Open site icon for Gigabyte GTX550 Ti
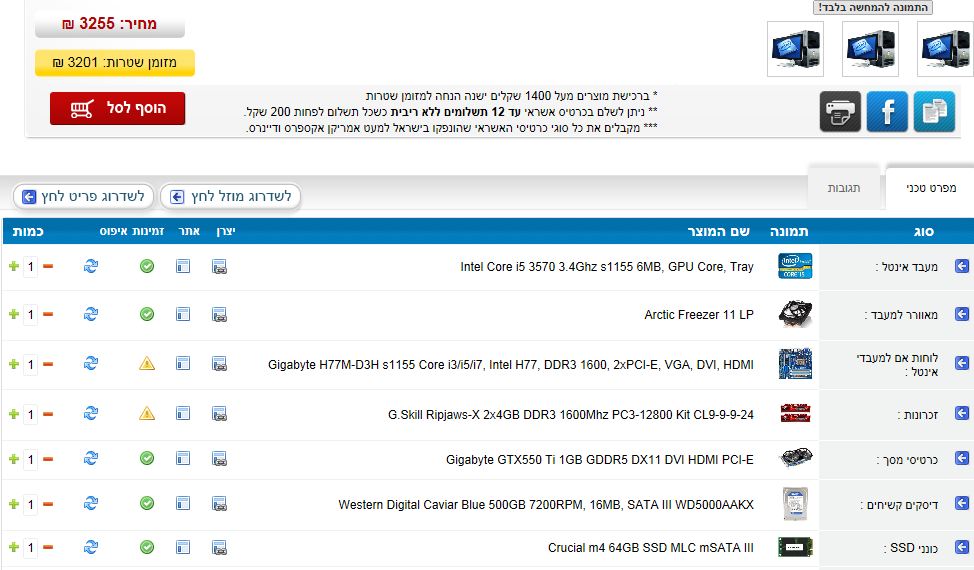Screen dimensions: 974x570 [183, 458]
